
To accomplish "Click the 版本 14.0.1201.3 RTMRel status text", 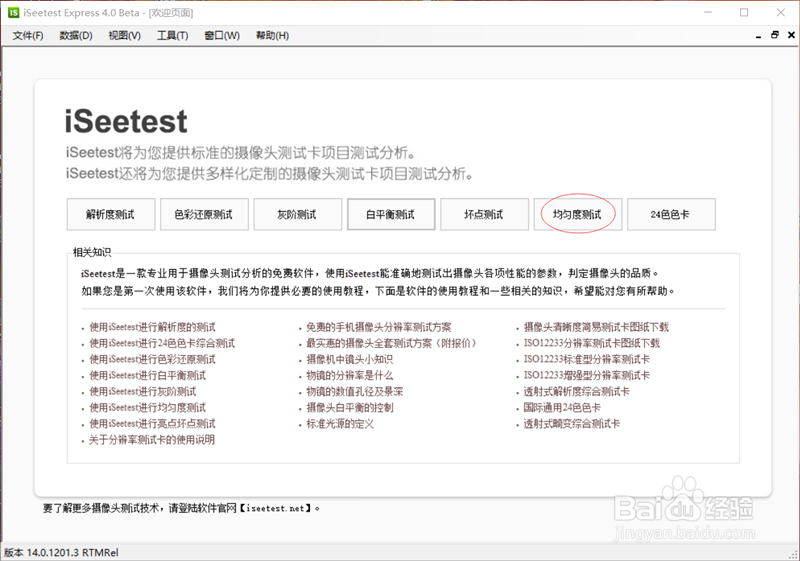I will click(x=61, y=552).
